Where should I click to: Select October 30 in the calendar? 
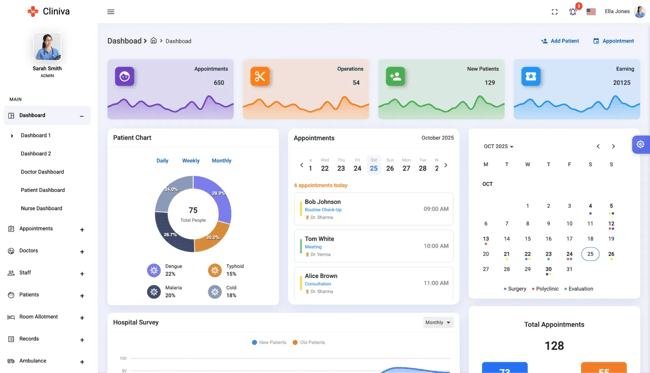tap(548, 270)
